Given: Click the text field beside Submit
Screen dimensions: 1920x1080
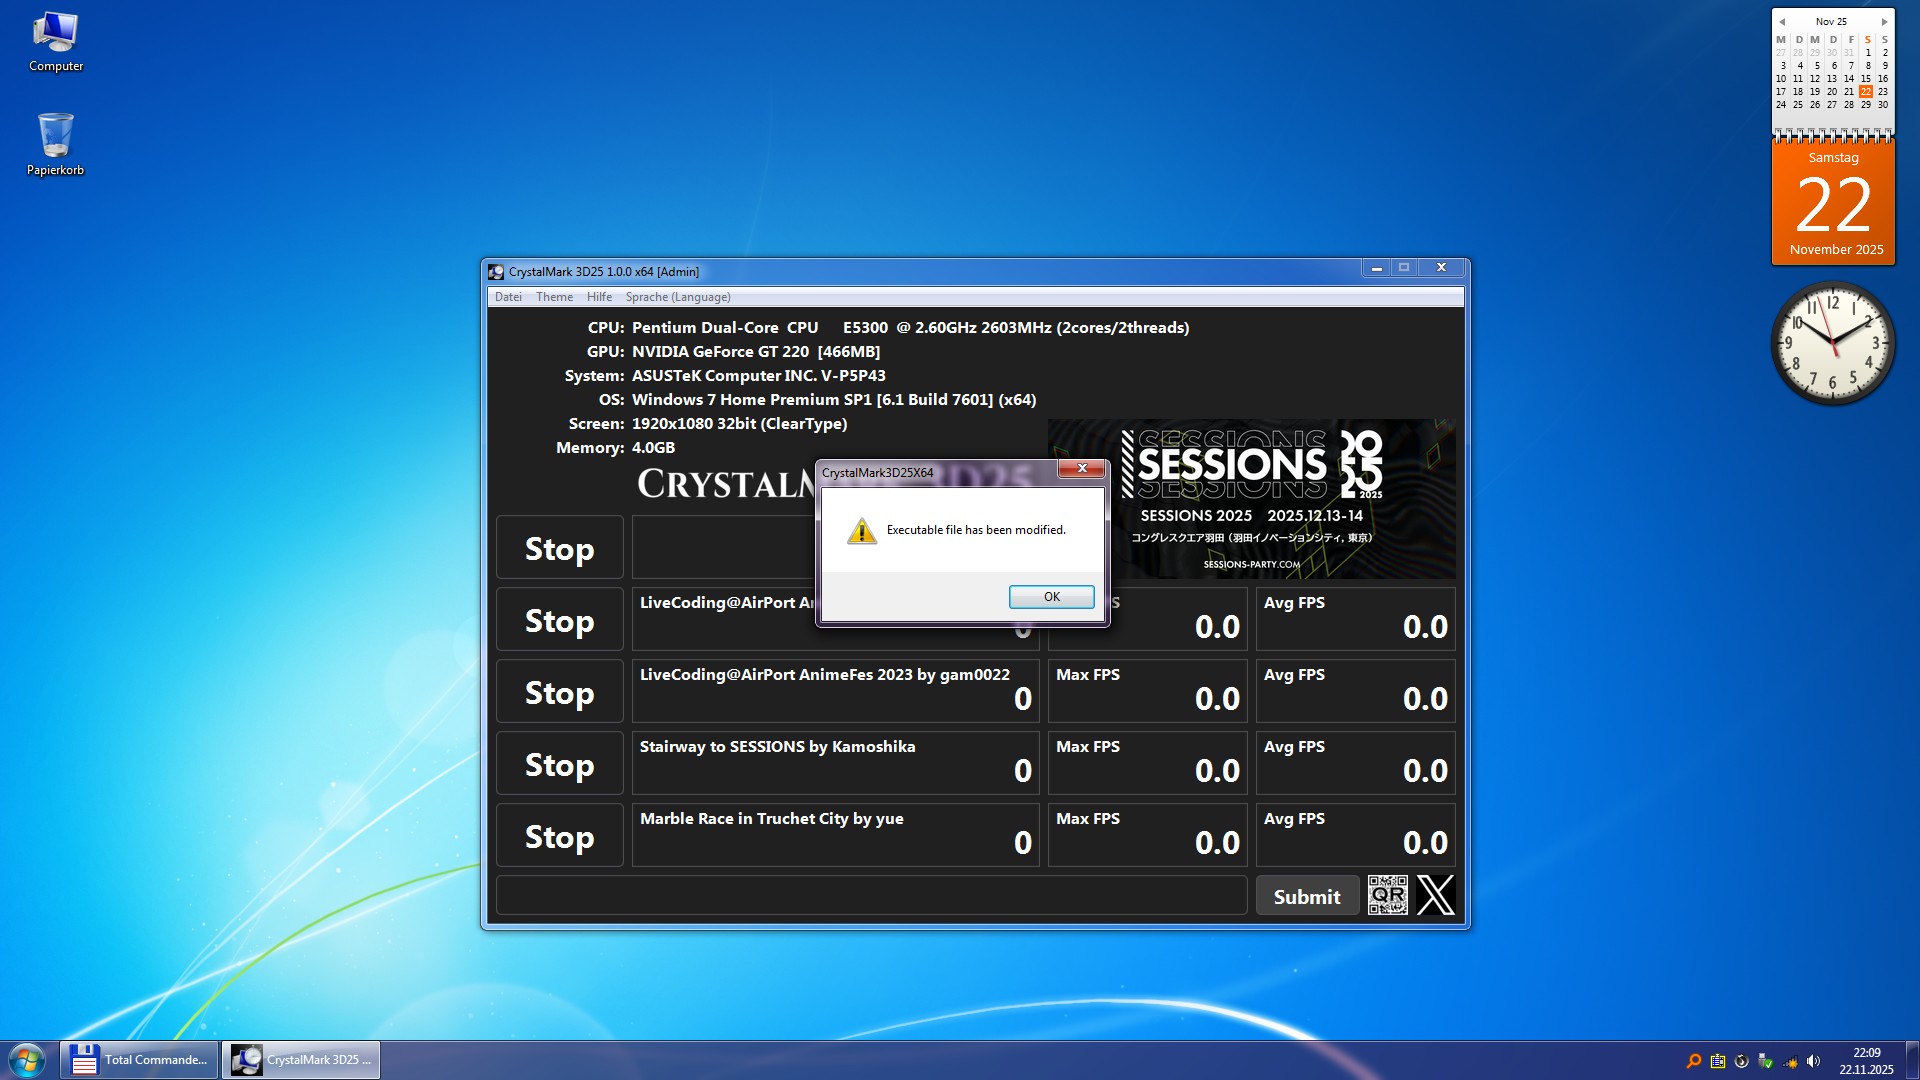Looking at the screenshot, I should pyautogui.click(x=870, y=895).
